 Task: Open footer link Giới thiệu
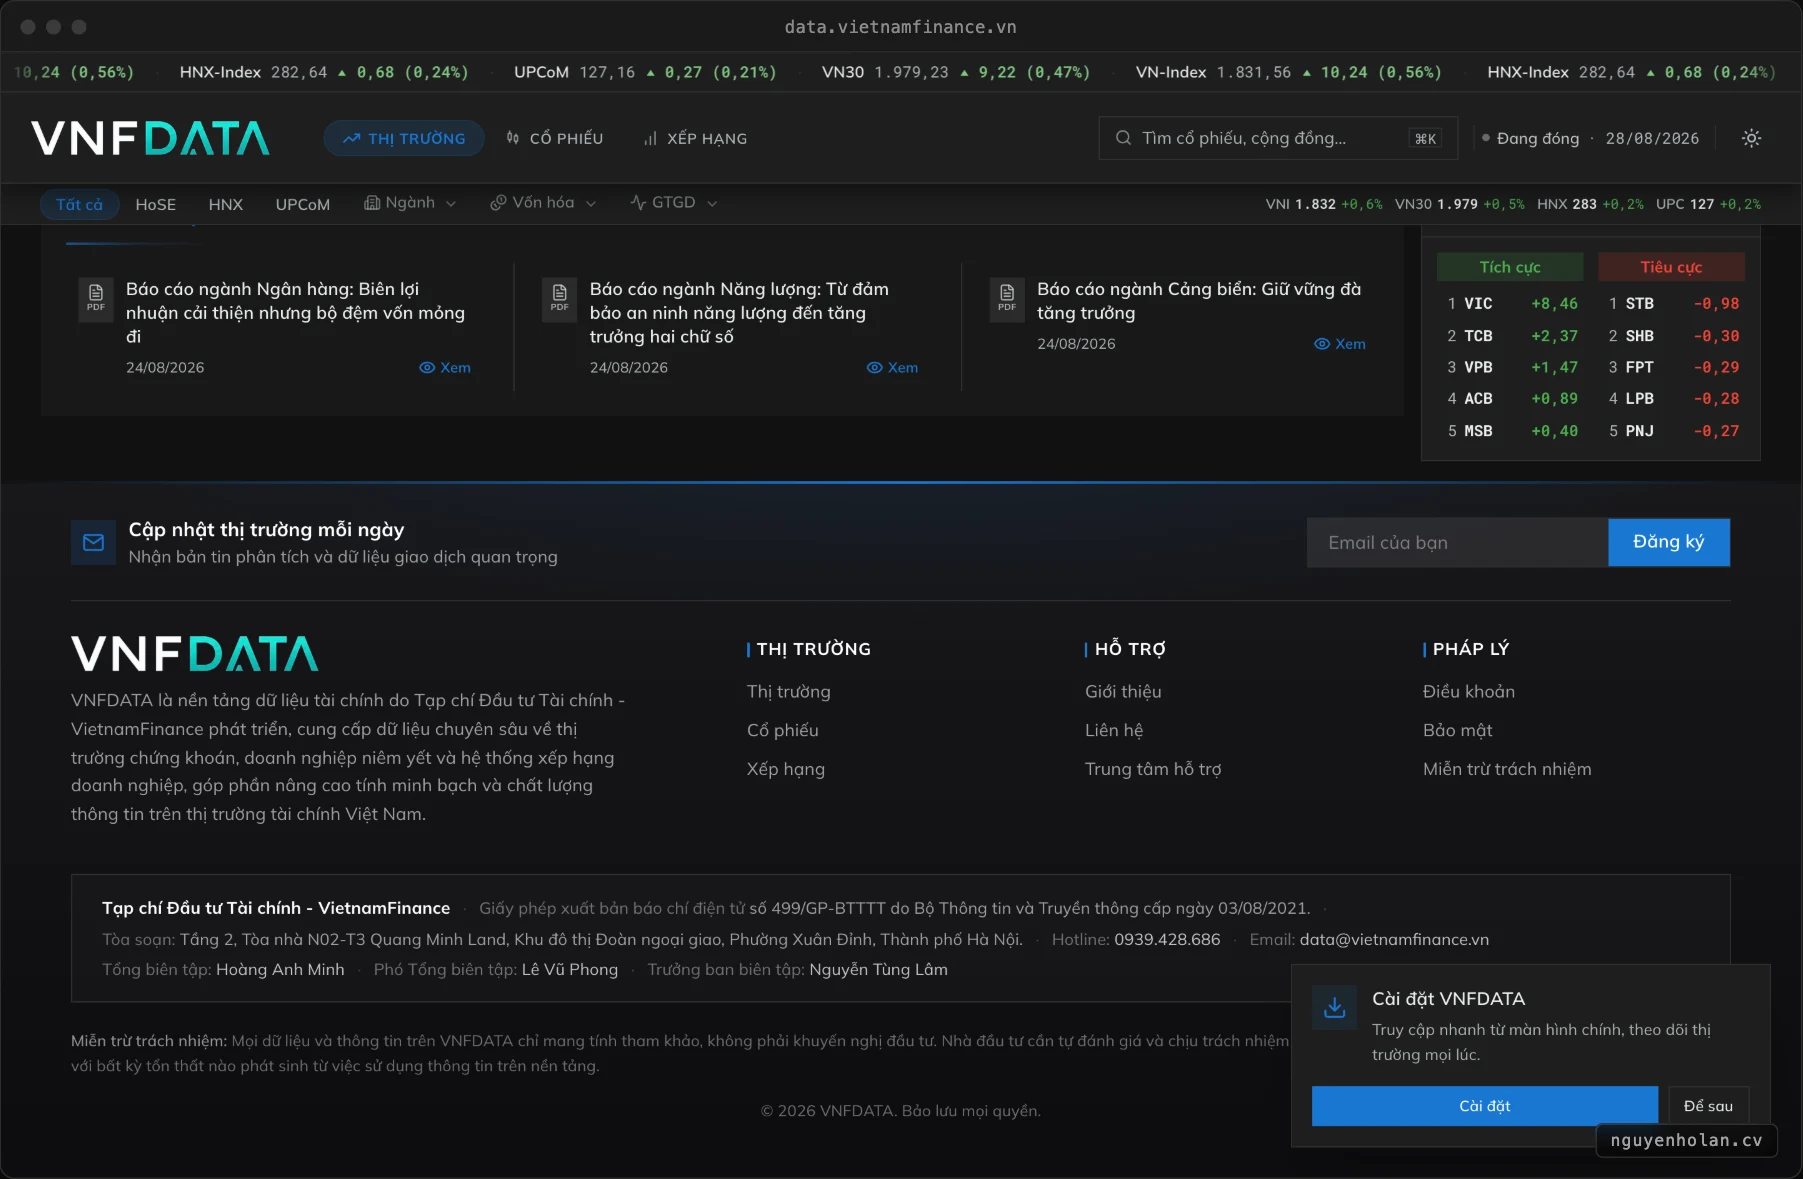(1123, 691)
